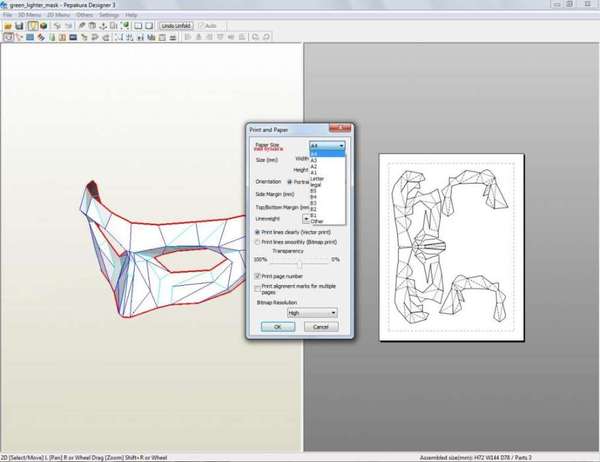The width and height of the screenshot is (600, 462).
Task: Open the 2D Menu
Action: click(x=58, y=15)
